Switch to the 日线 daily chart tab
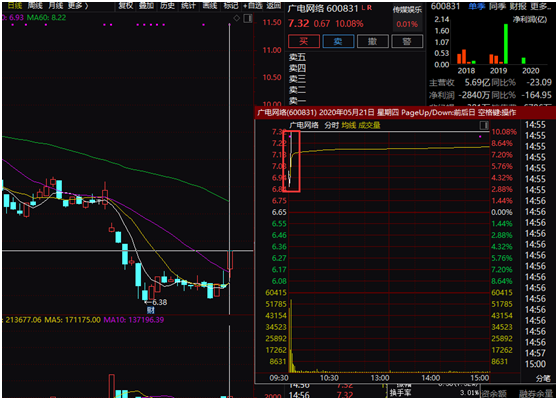Screen dimensions: 558x400 (14, 6)
